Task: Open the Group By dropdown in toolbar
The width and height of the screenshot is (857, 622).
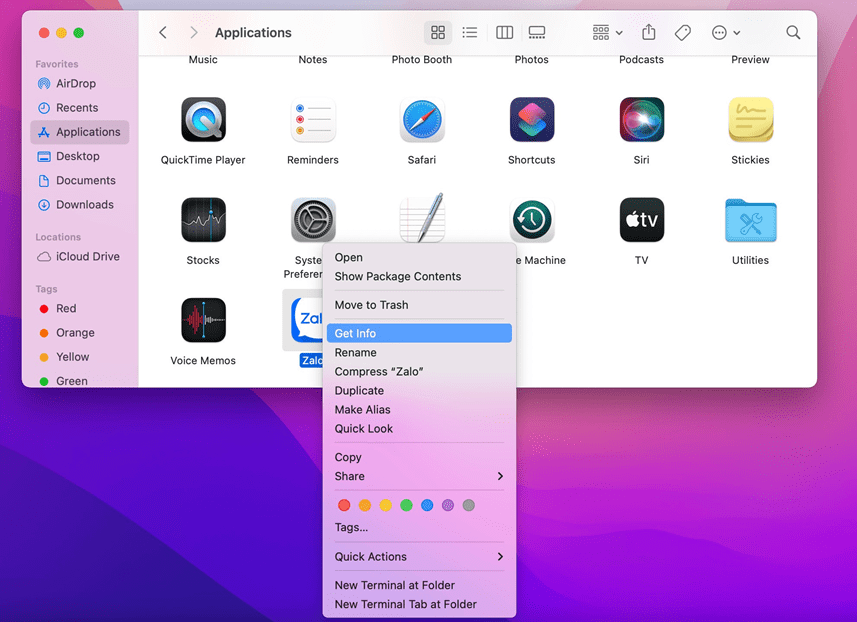Action: point(607,33)
